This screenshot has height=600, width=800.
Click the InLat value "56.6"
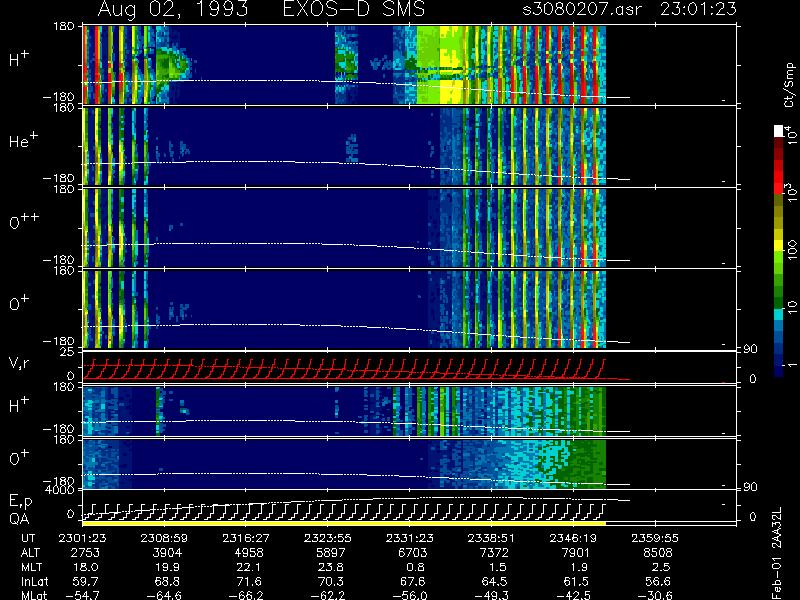658,581
